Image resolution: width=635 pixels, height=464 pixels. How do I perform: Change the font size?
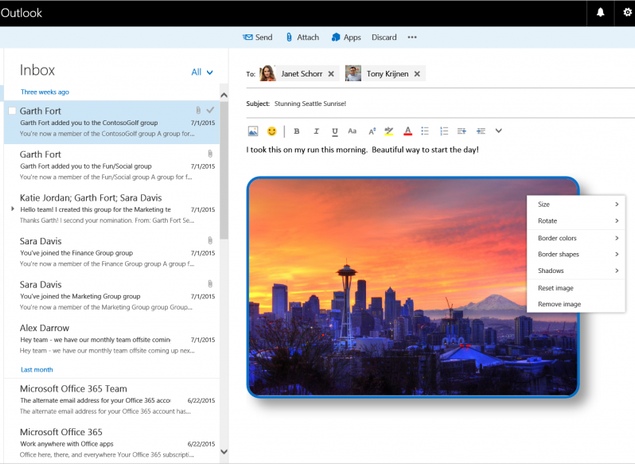[372, 131]
